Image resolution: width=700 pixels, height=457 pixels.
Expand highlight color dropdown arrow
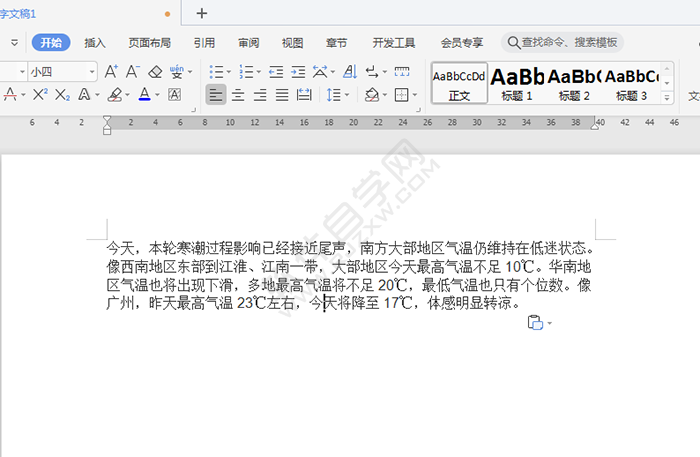pos(127,95)
